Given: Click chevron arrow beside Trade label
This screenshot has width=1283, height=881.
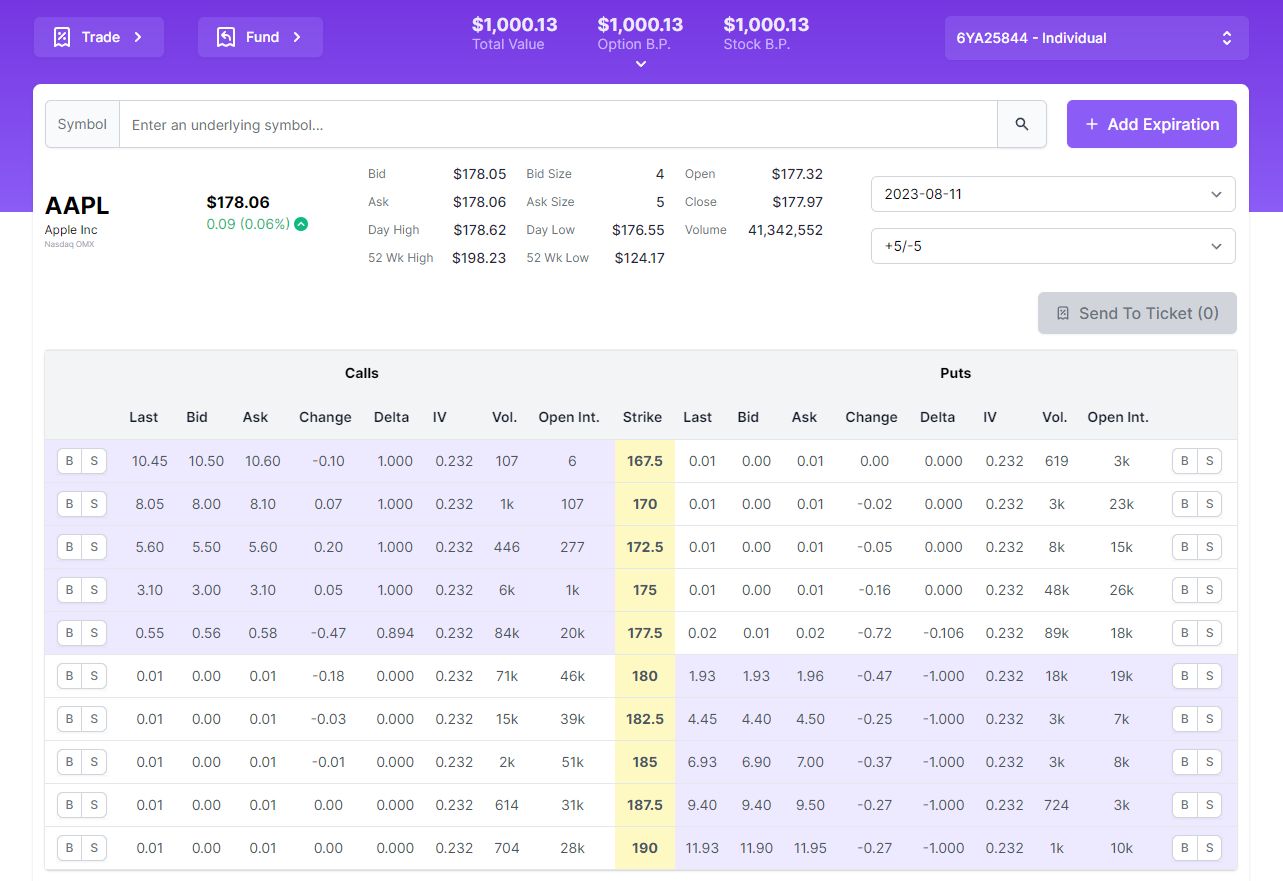Looking at the screenshot, I should [x=138, y=37].
